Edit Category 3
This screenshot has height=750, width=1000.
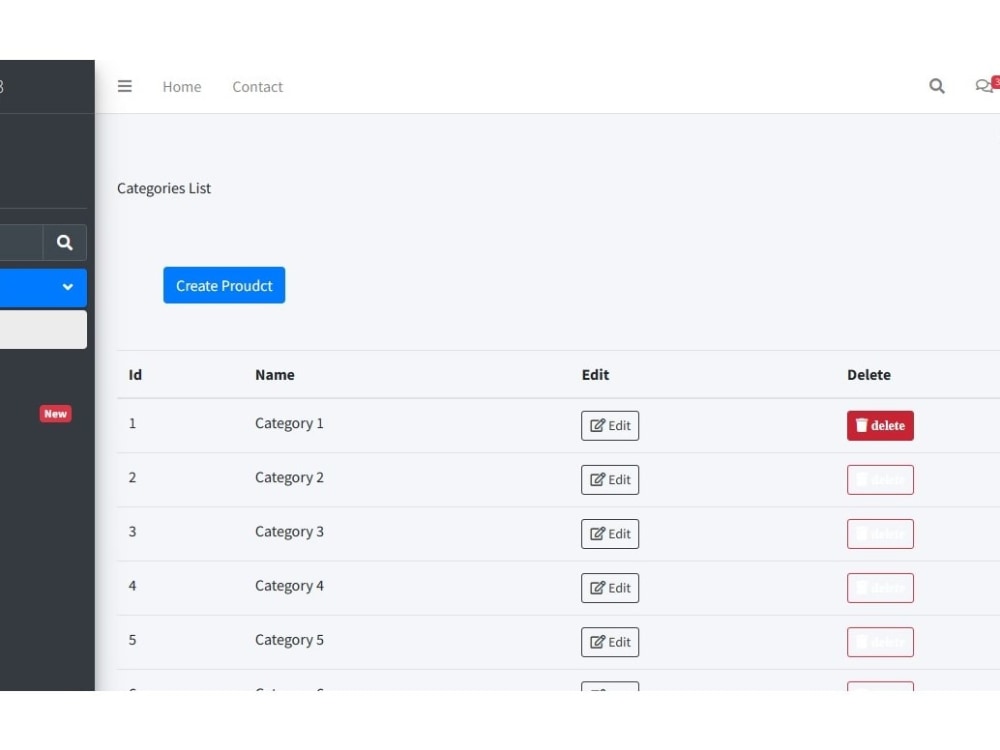pyautogui.click(x=610, y=534)
